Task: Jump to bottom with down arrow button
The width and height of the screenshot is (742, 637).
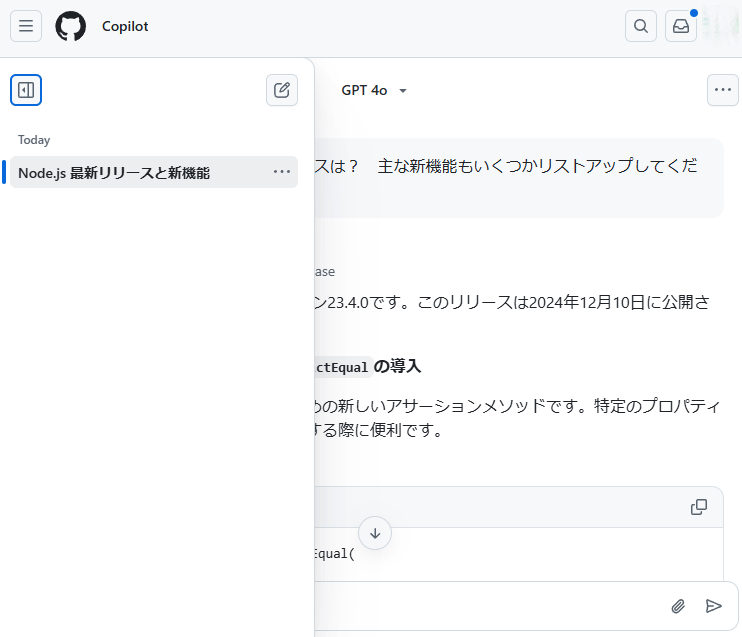Action: (x=375, y=533)
